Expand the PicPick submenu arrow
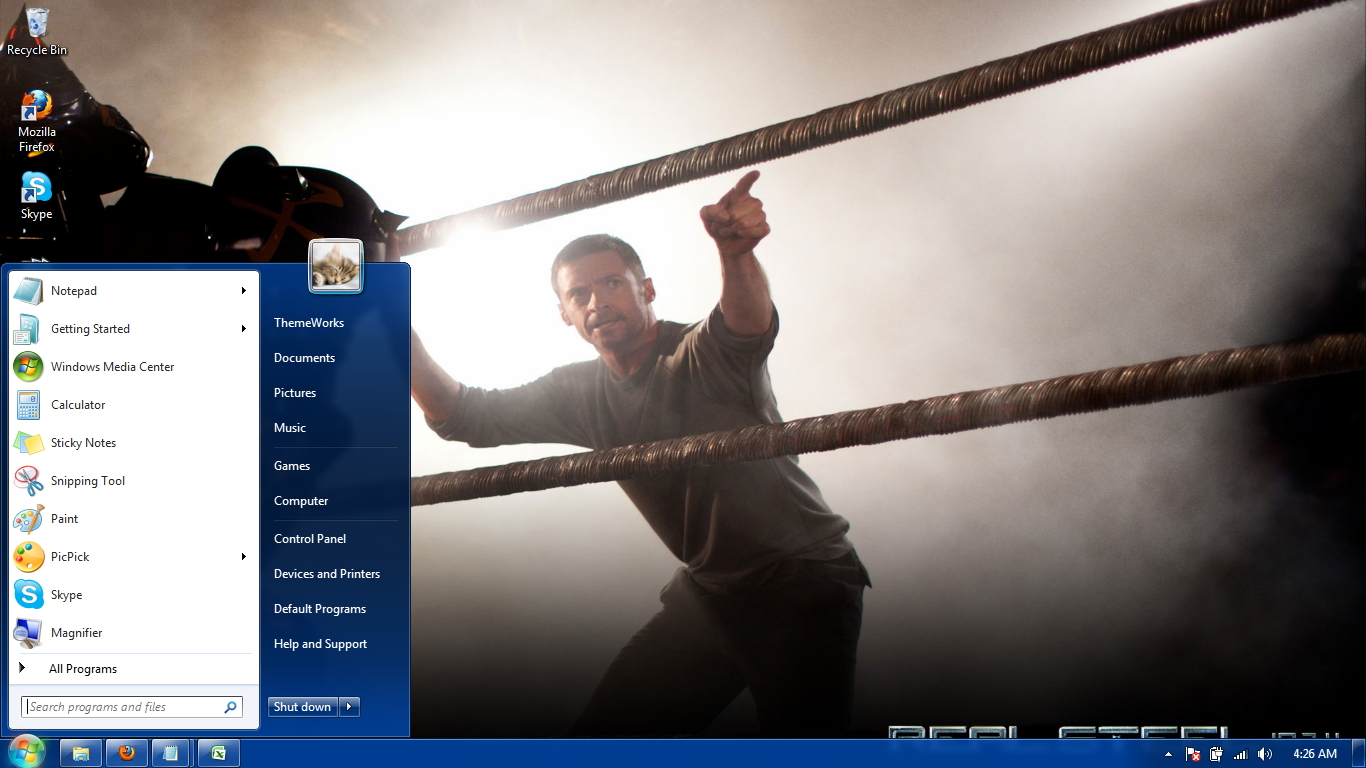Viewport: 1366px width, 768px height. pos(244,557)
